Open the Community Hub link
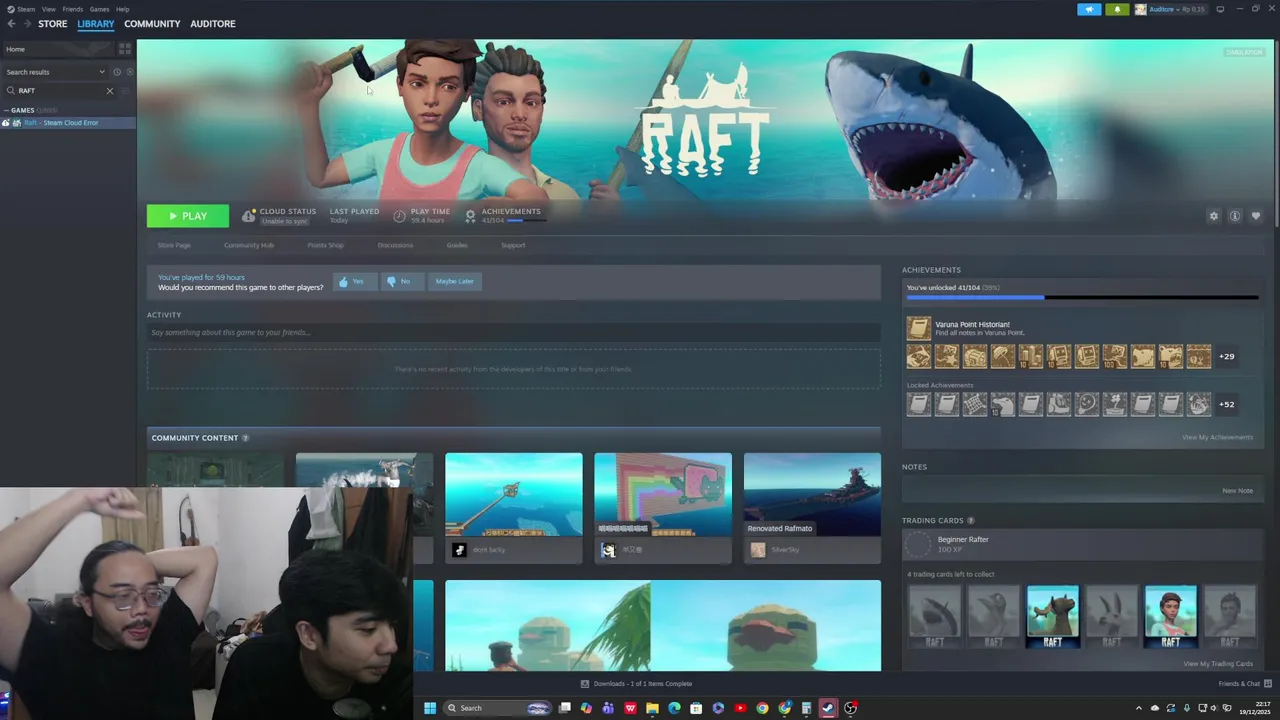The width and height of the screenshot is (1280, 720). (x=249, y=245)
